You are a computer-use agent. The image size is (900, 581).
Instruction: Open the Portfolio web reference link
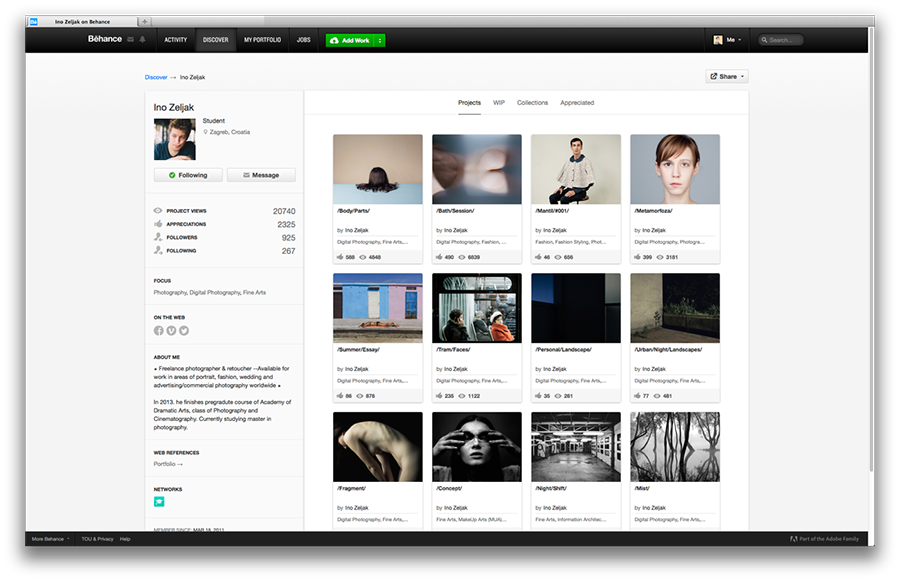tap(168, 464)
